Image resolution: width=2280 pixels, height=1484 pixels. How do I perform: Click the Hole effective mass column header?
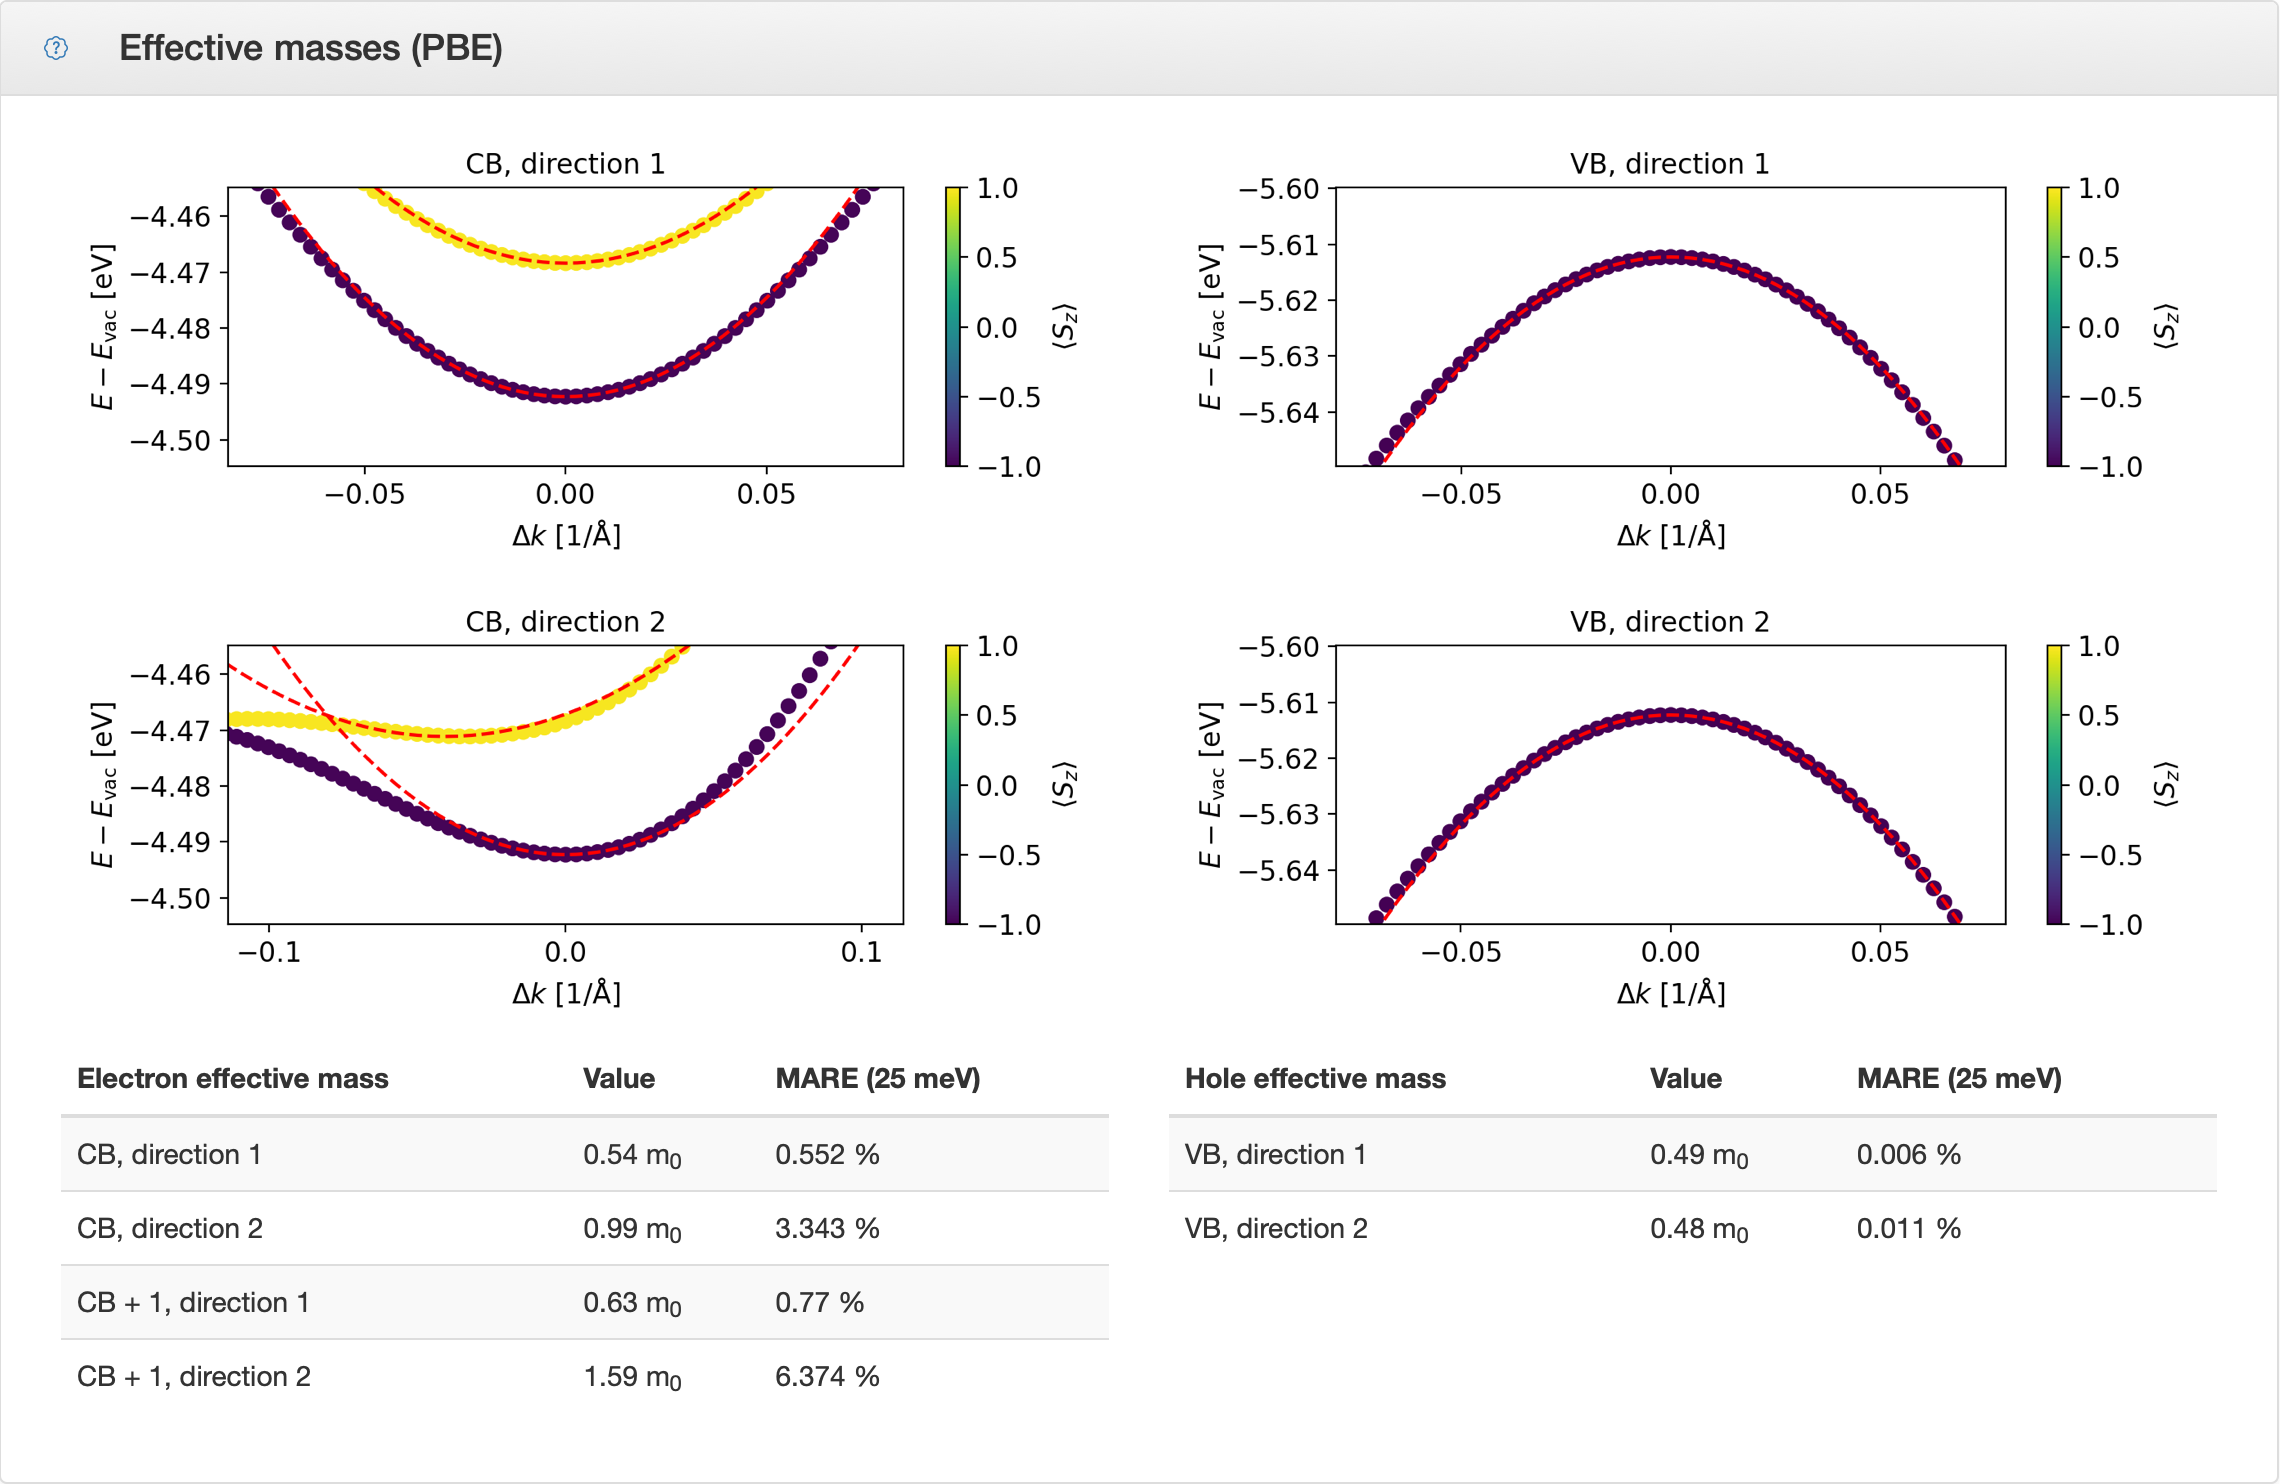pyautogui.click(x=1315, y=1078)
